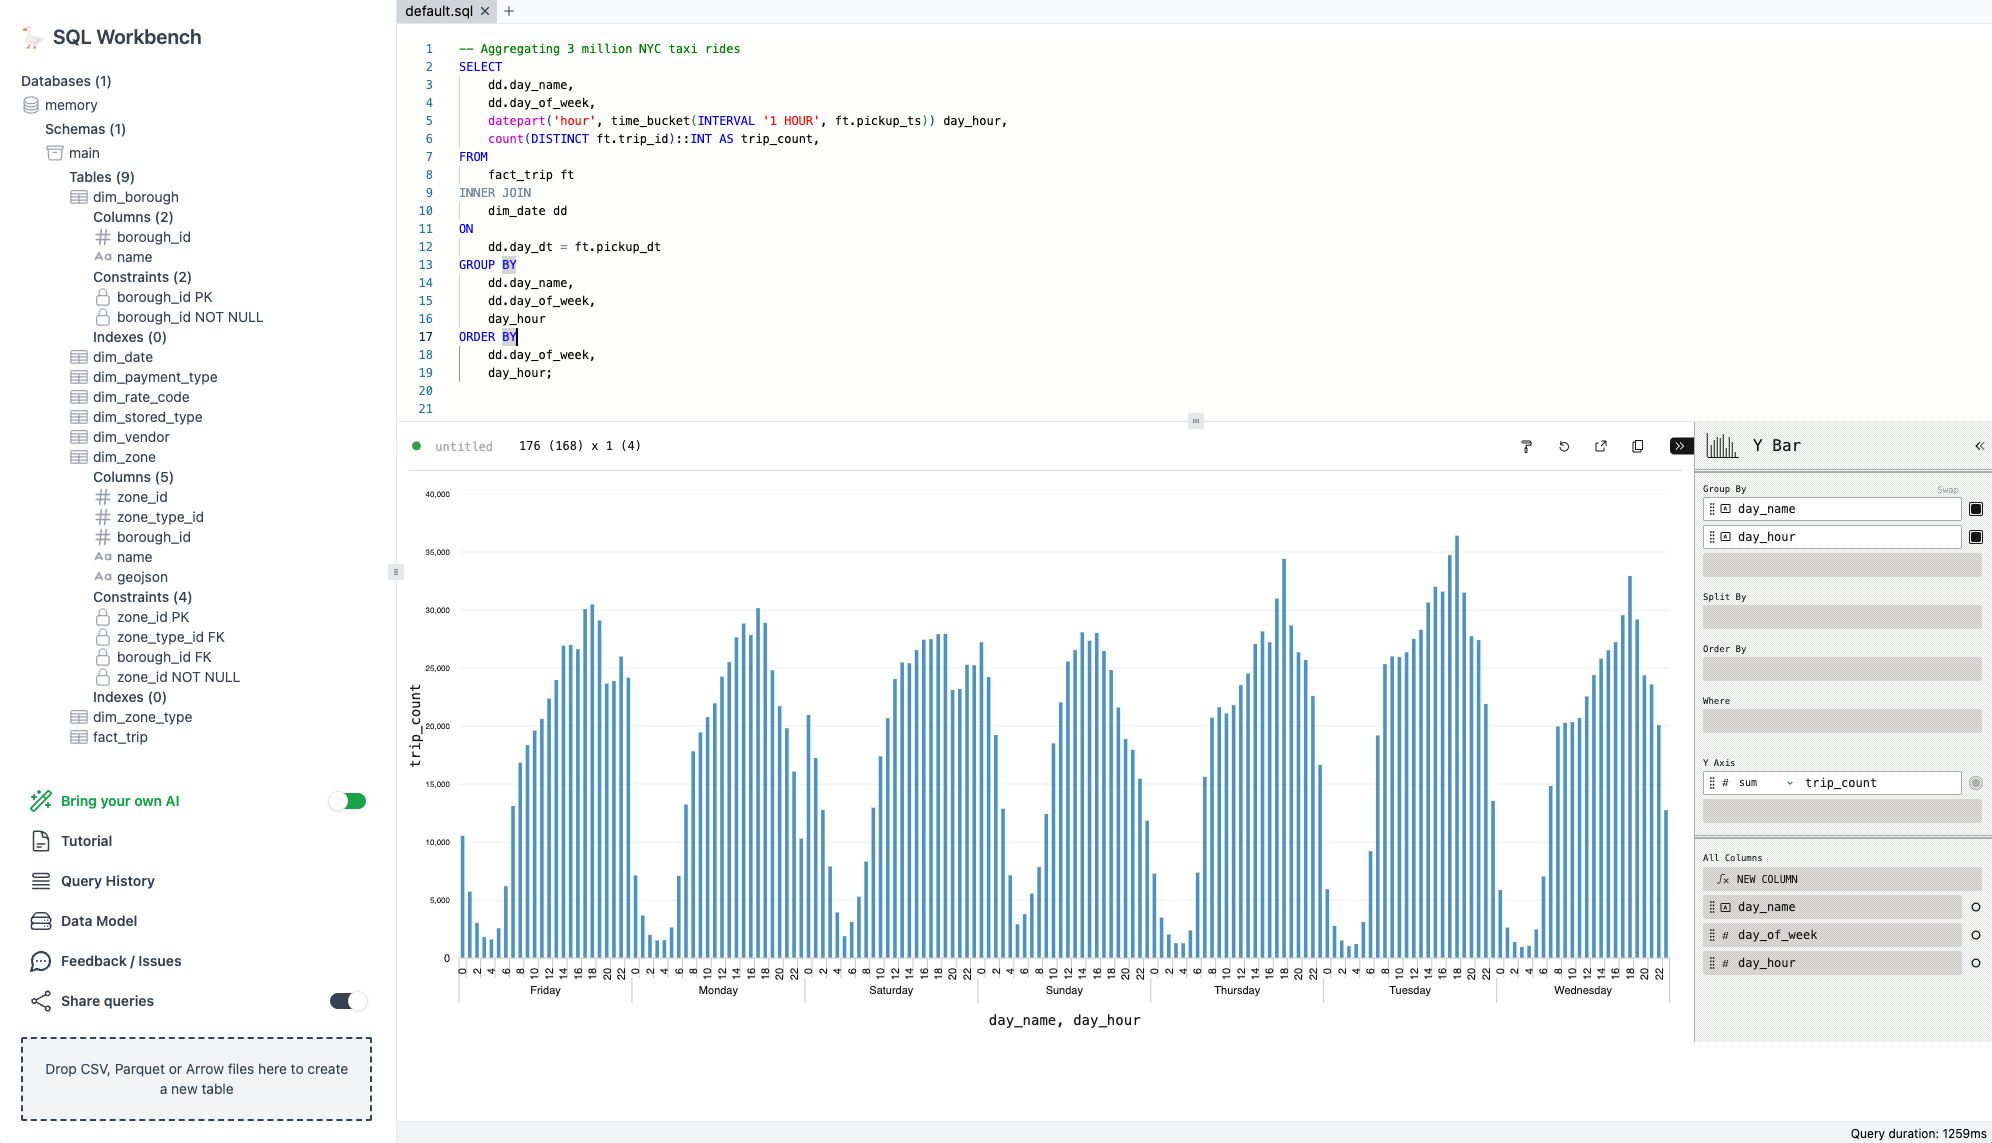
Task: Click the fx icon in NEW COLUMN
Action: (1723, 880)
